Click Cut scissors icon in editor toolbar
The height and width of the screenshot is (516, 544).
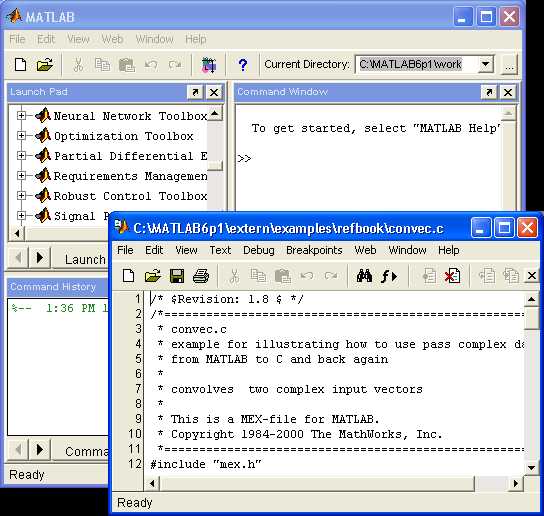point(235,276)
